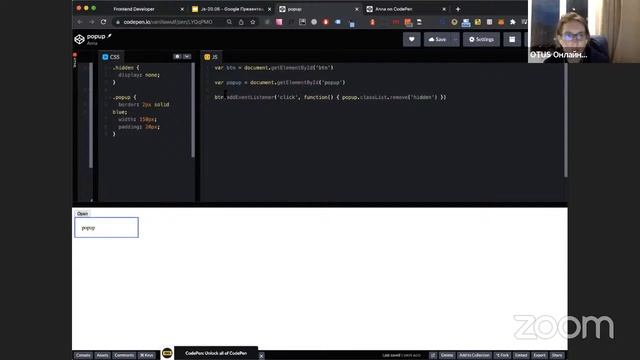Screen dimensions: 640x360
Task: Select the active popup browser tab
Action: (318, 9)
